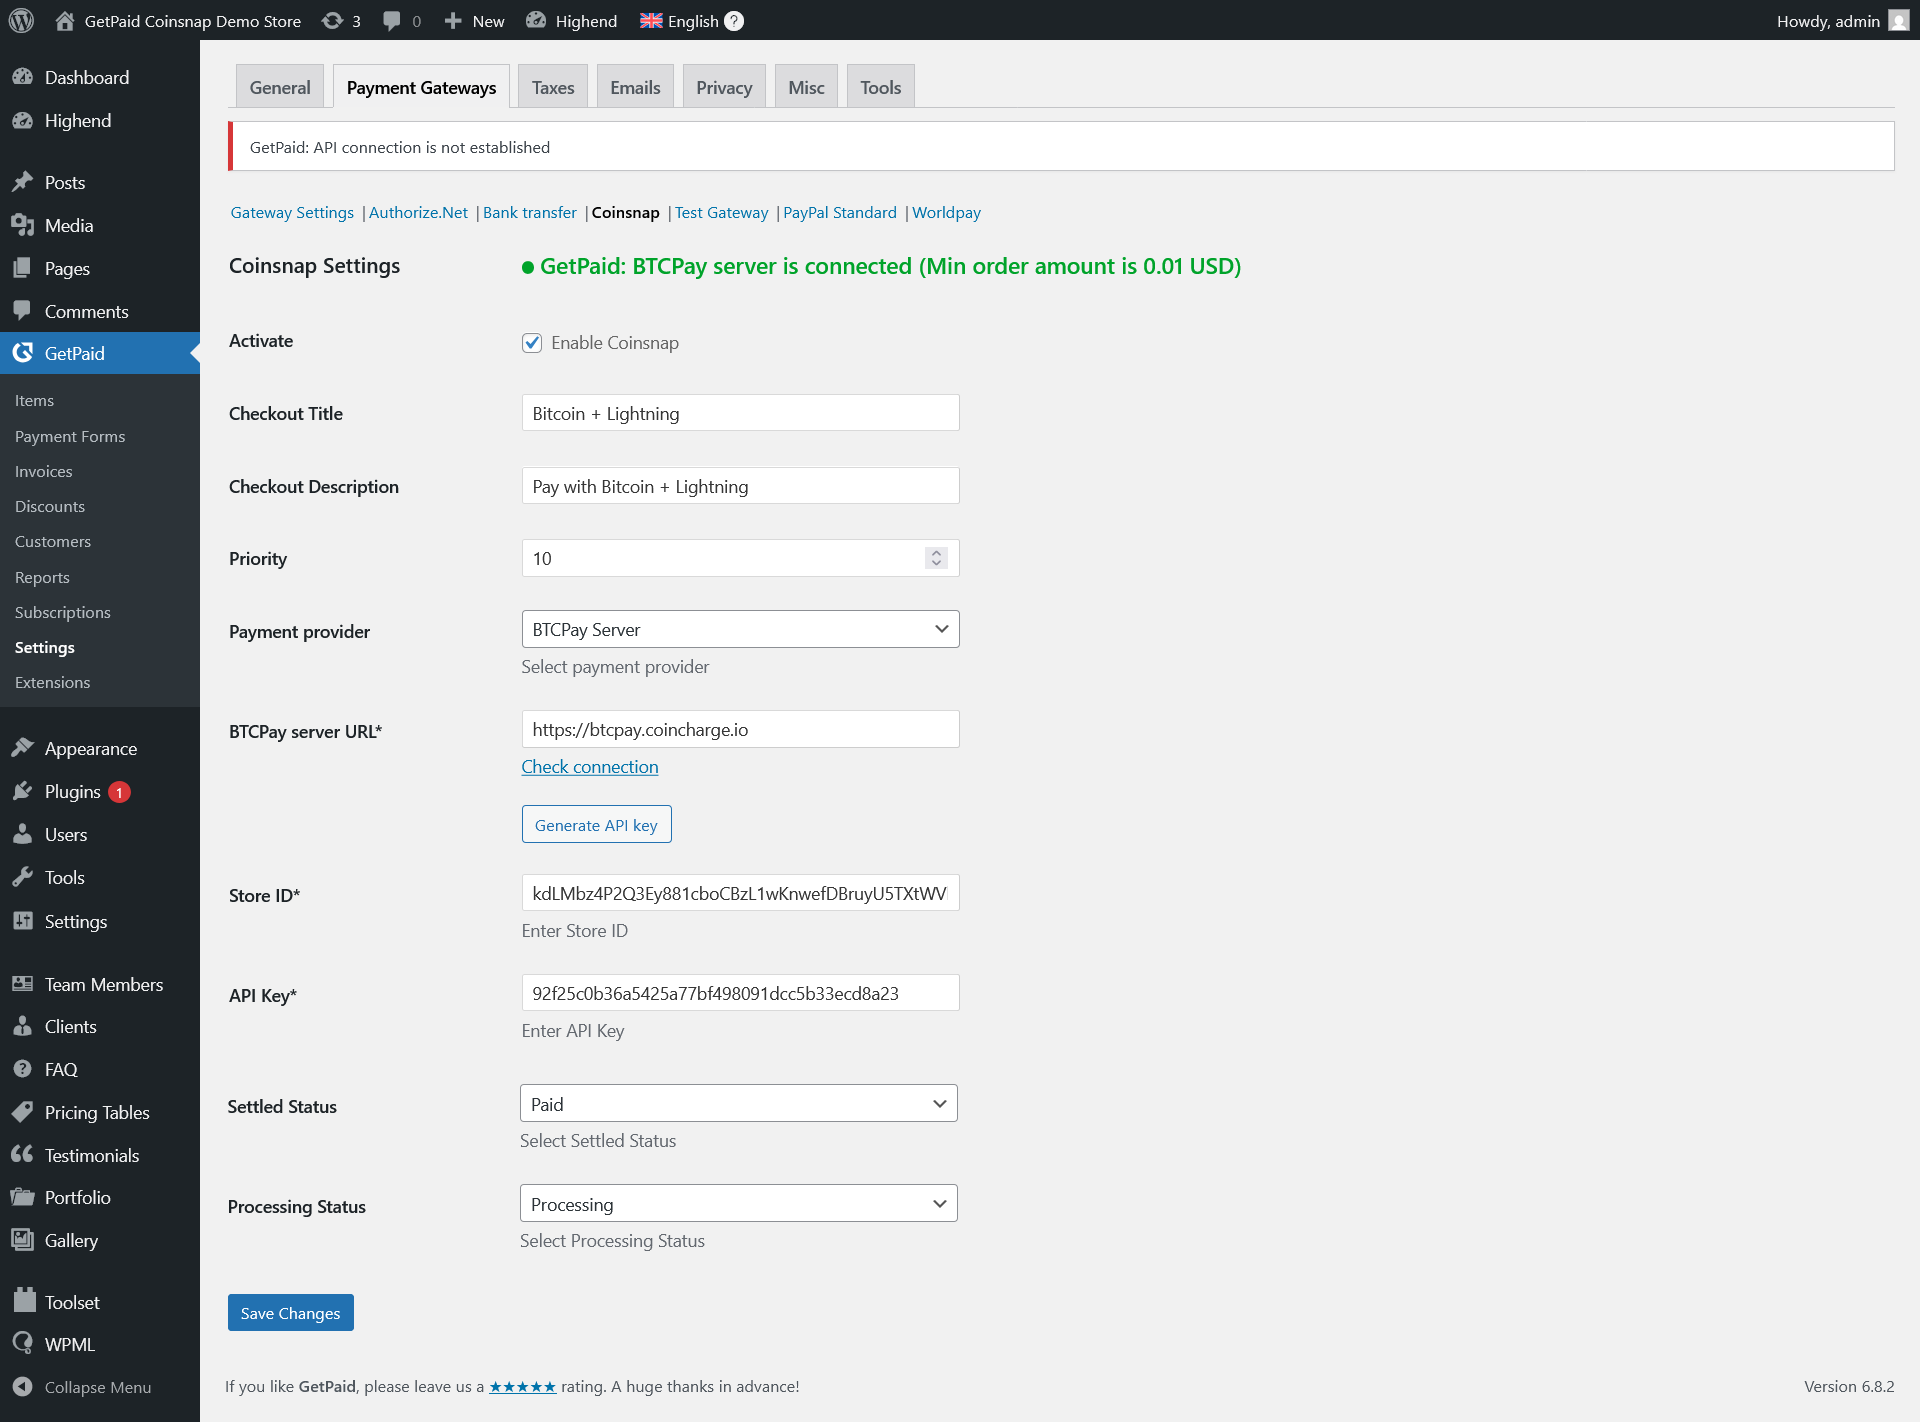This screenshot has height=1422, width=1920.
Task: Open the Tools settings tab
Action: point(880,87)
